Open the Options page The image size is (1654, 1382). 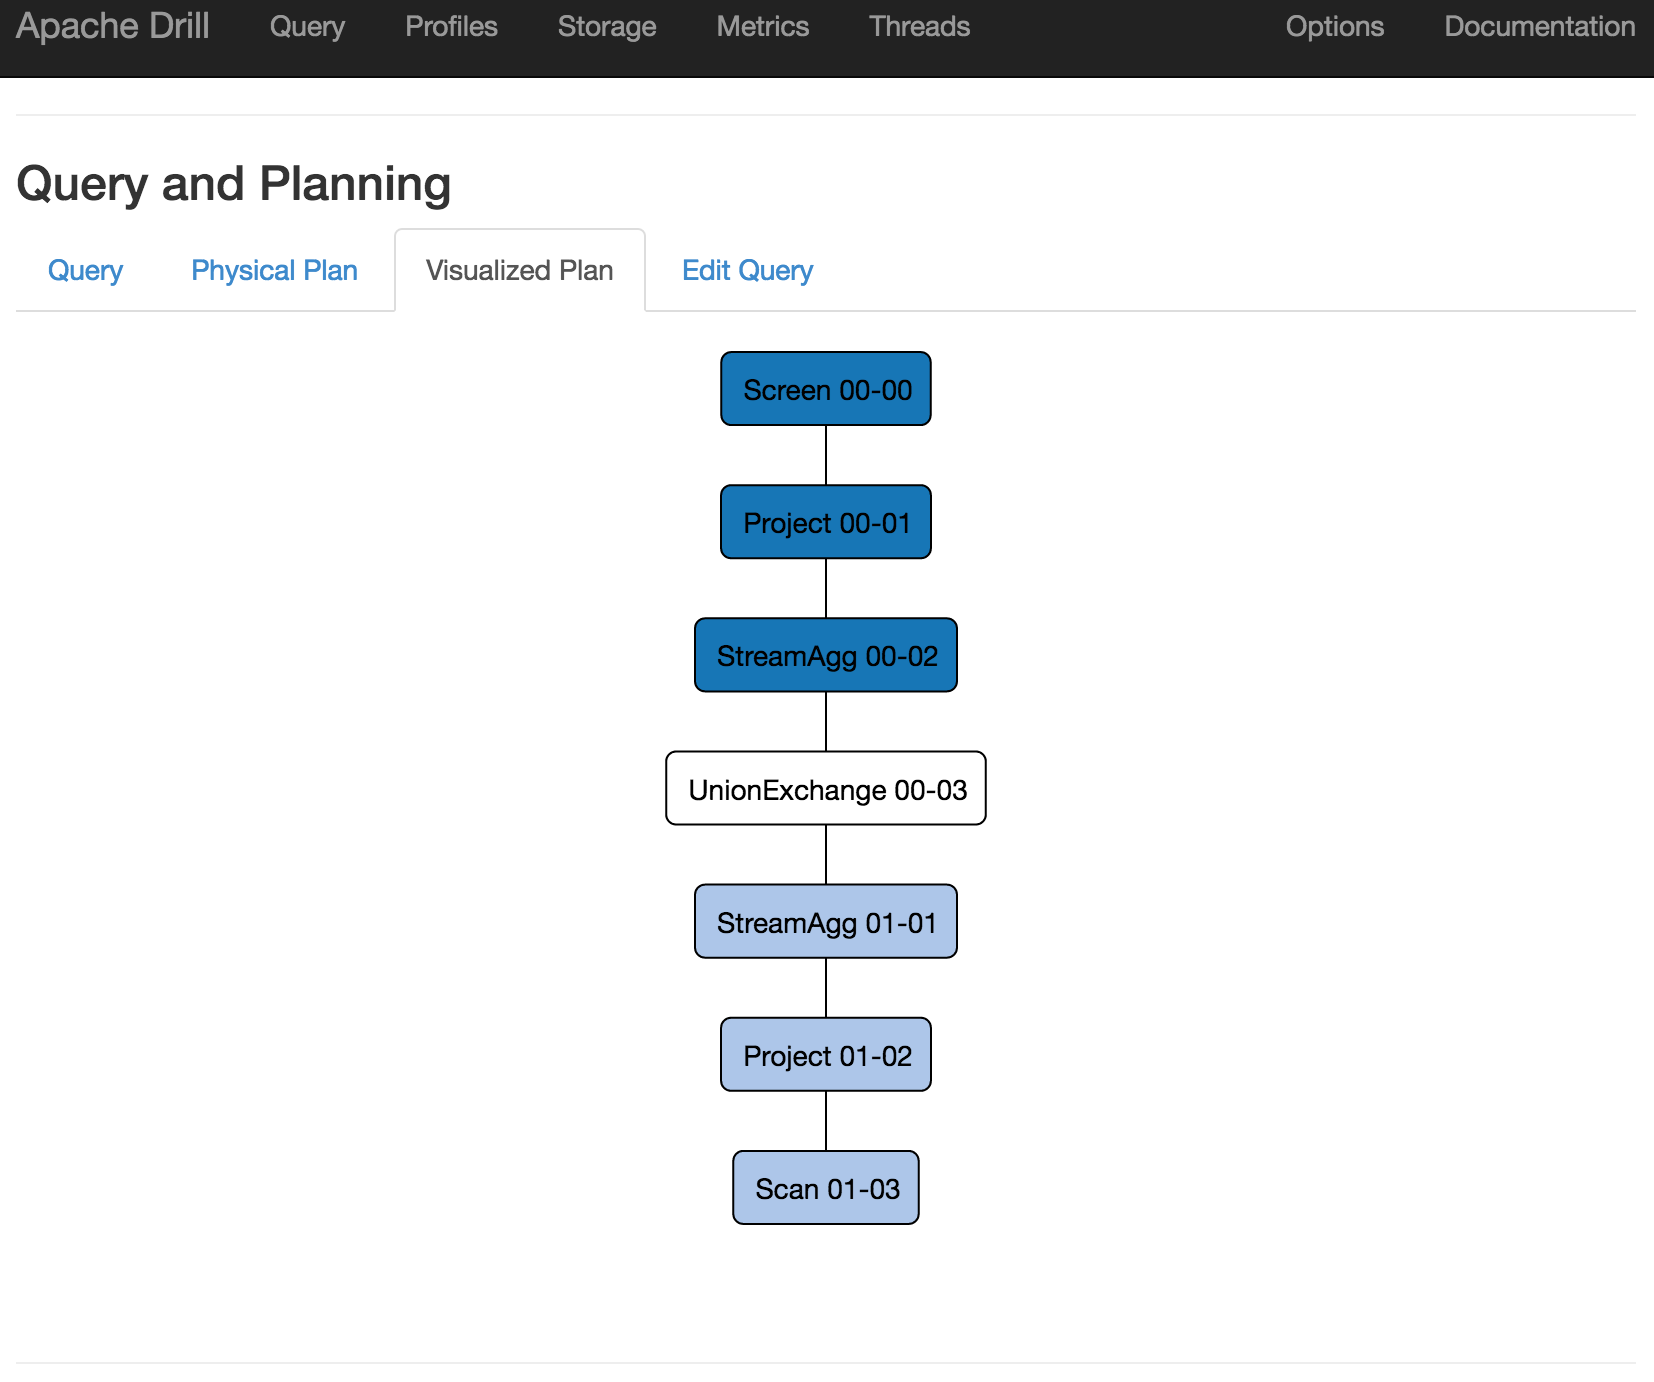1334,27
